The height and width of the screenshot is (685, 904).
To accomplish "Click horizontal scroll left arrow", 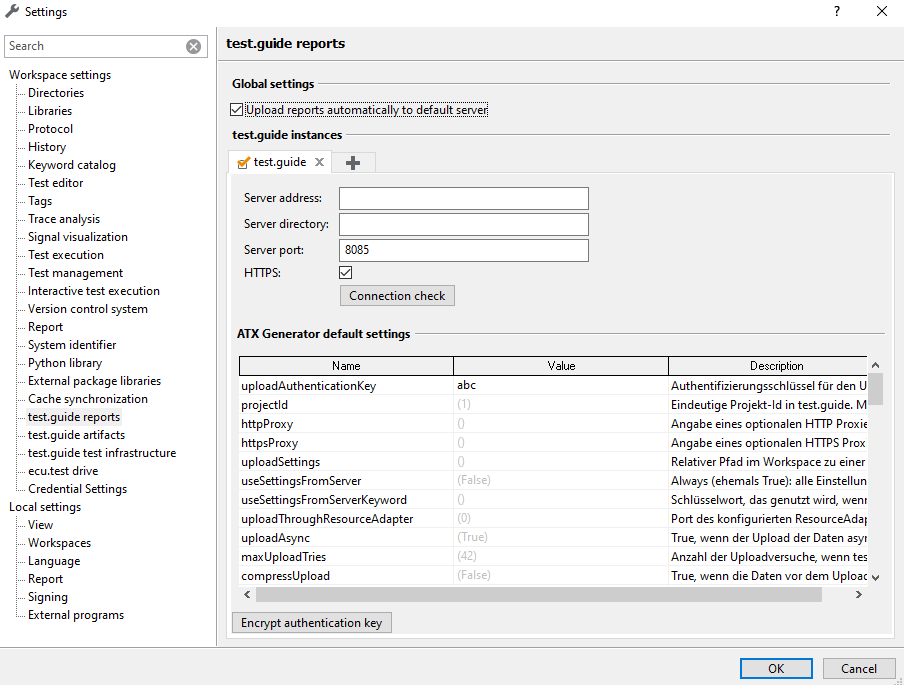I will click(x=247, y=594).
